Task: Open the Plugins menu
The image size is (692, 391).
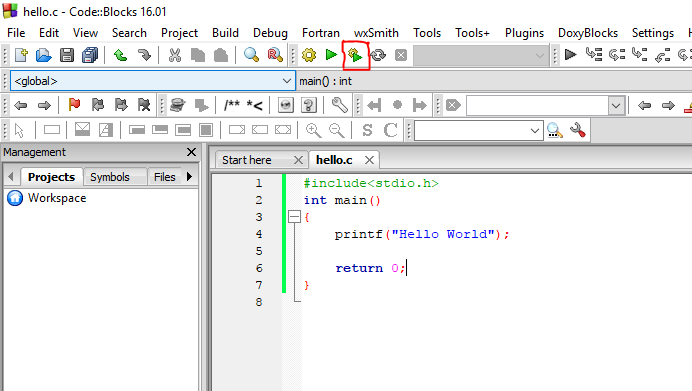Action: [524, 33]
